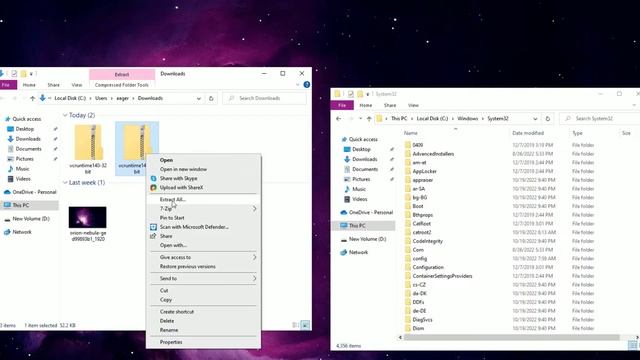
Task: Click Upload with ShareX menu entry
Action: 181,188
